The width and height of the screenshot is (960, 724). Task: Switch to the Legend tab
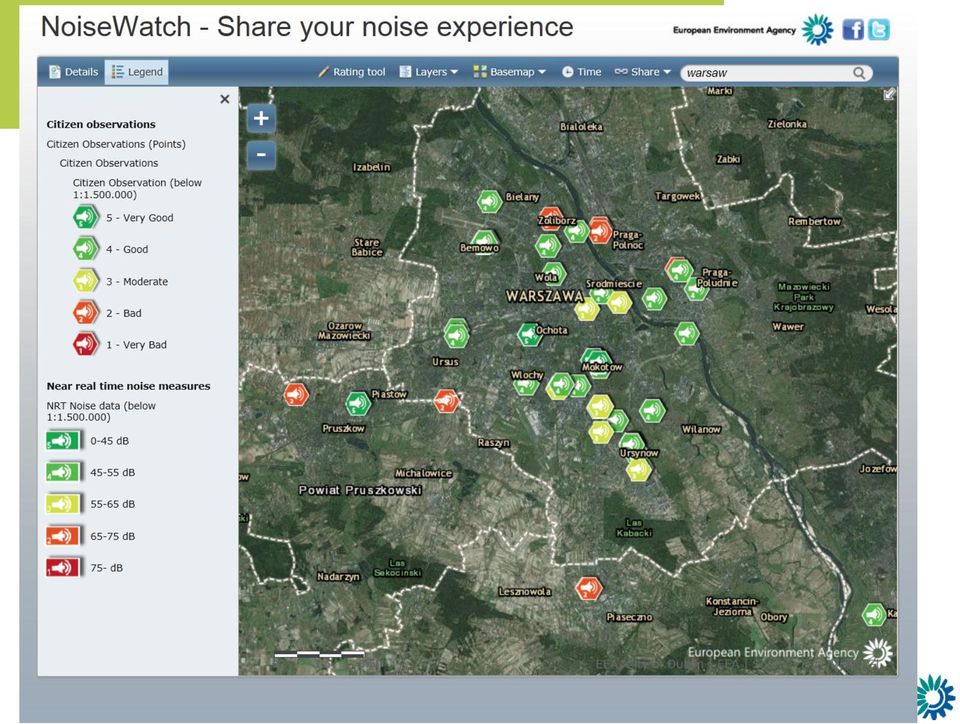[137, 72]
